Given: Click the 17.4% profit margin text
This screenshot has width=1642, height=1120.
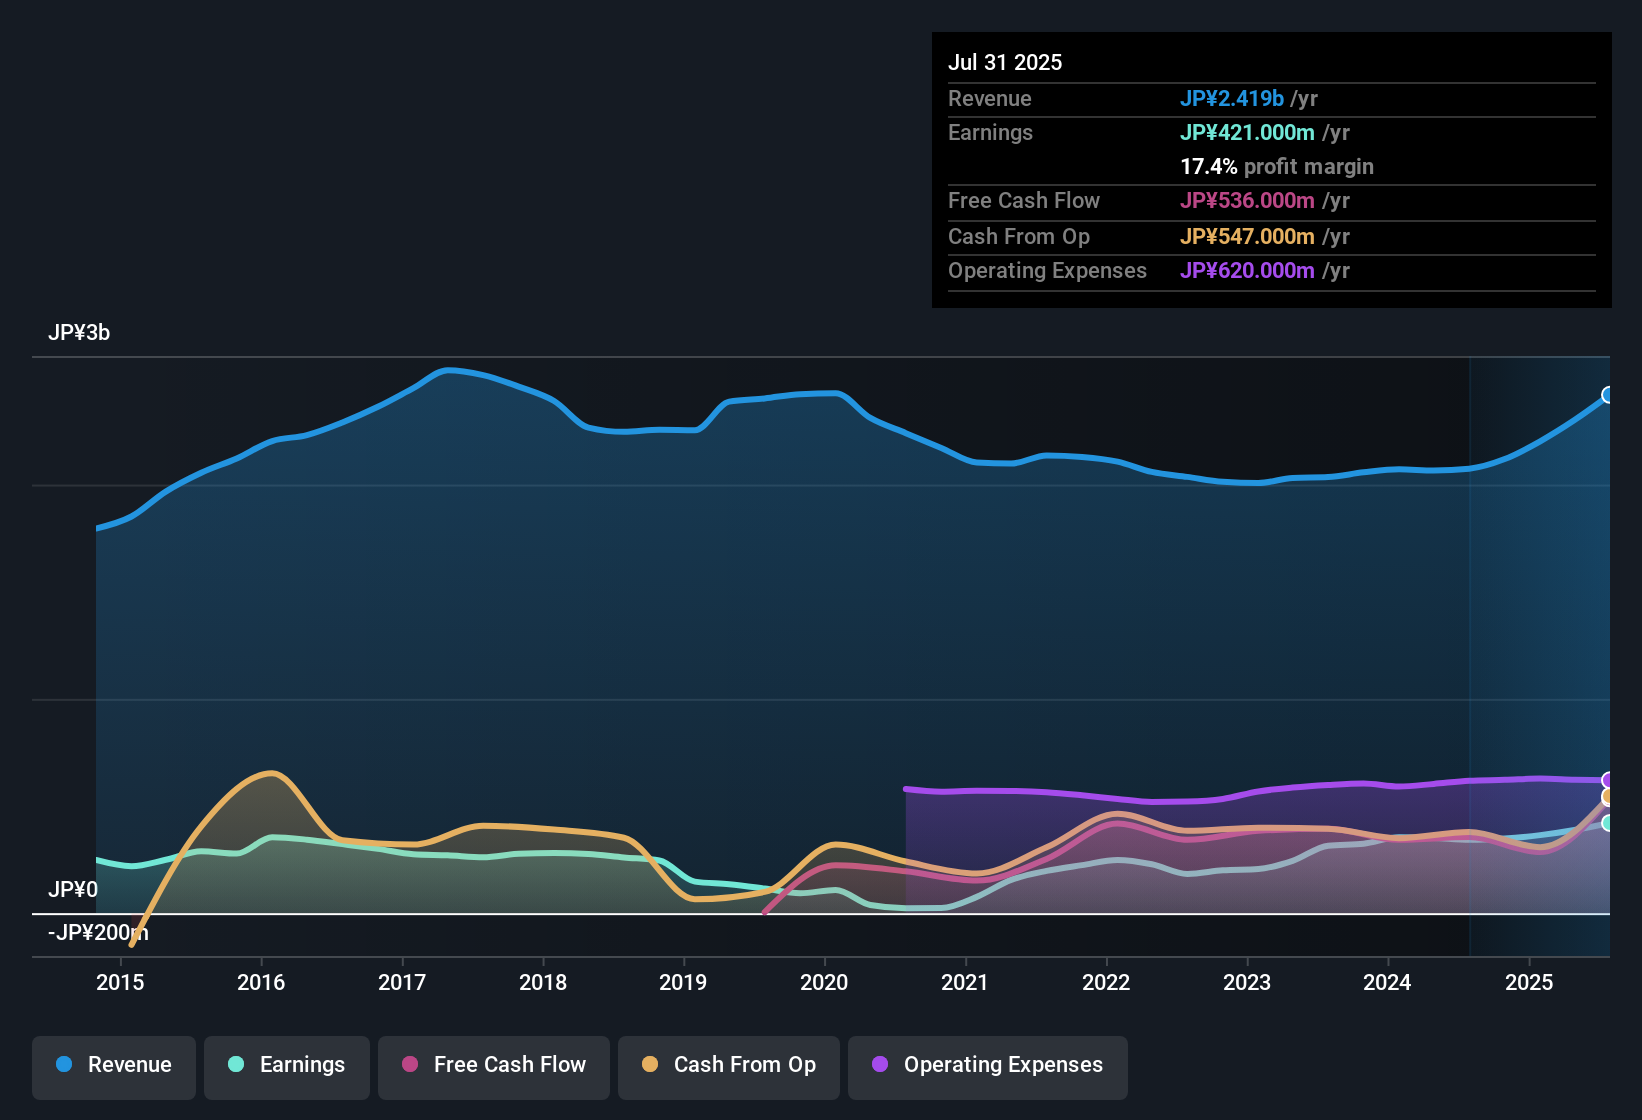Looking at the screenshot, I should click(x=1277, y=166).
